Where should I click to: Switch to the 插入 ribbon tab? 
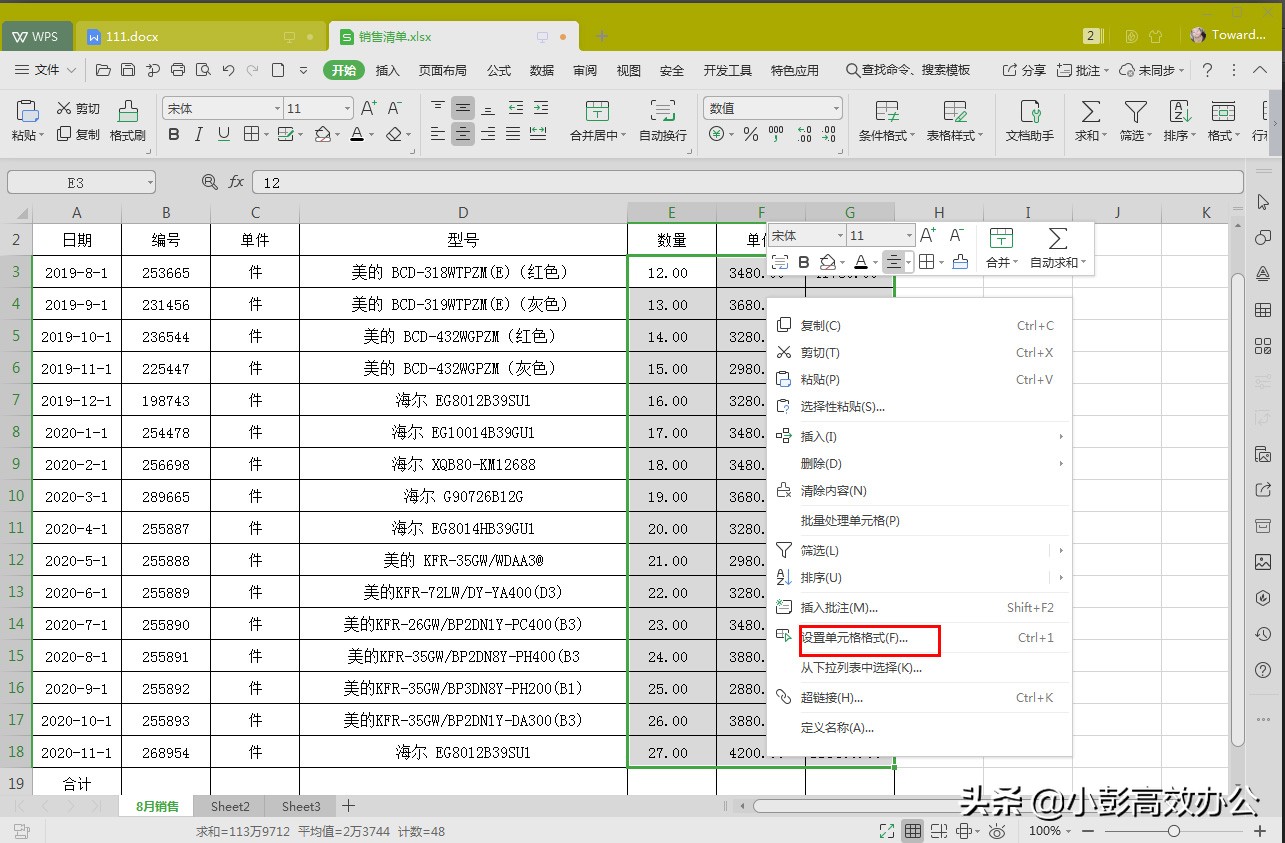[388, 70]
